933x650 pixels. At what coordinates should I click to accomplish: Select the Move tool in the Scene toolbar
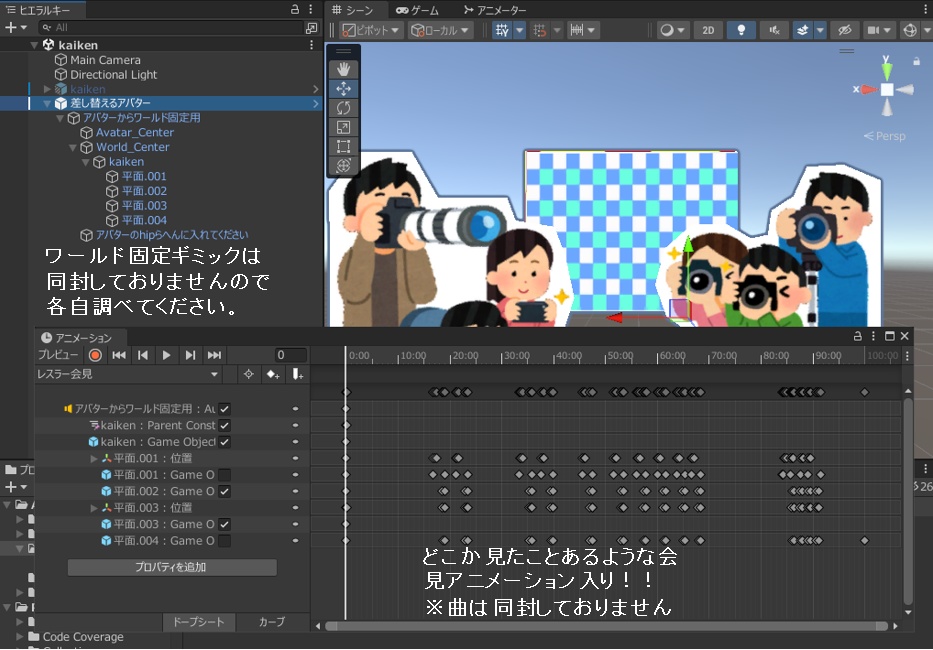coord(343,88)
